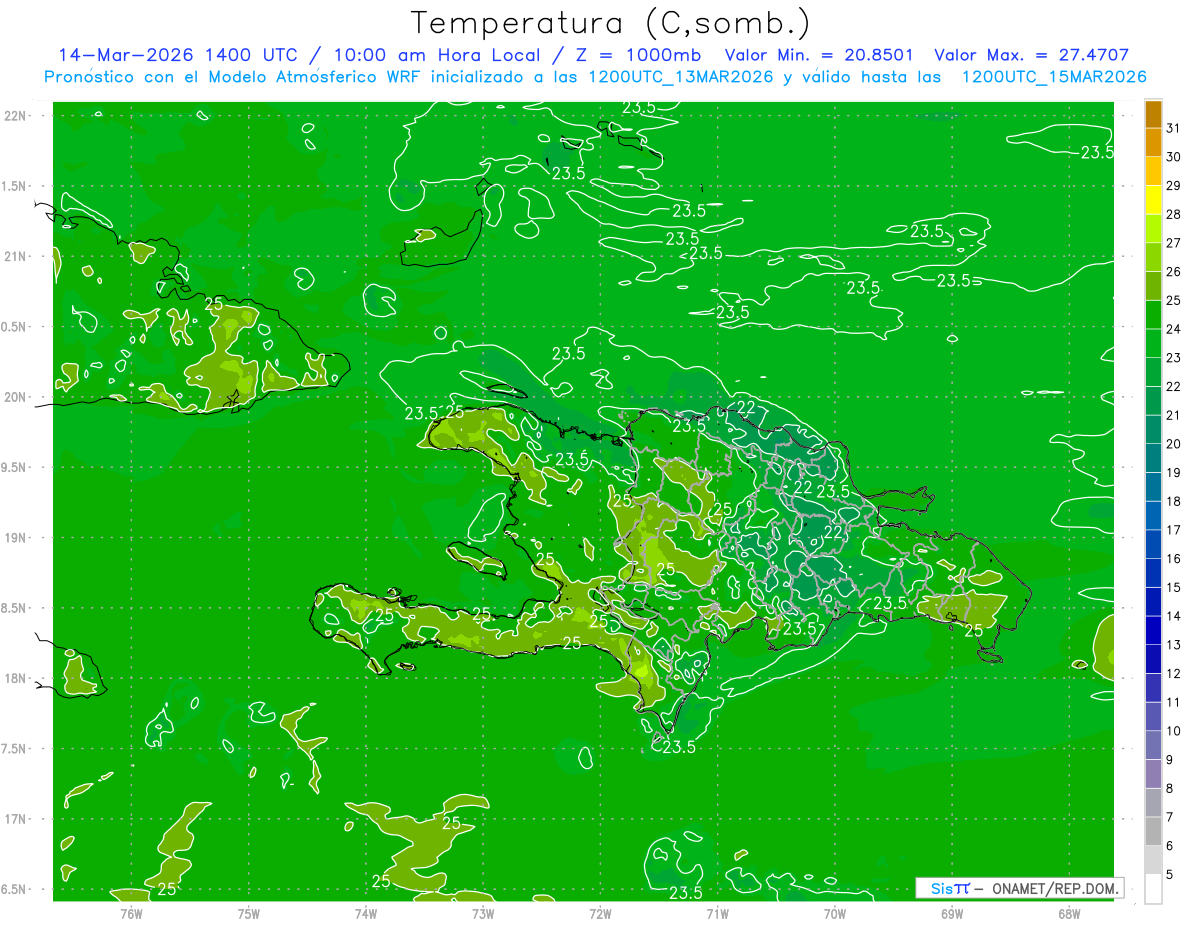Click the colorbar value label "24"
1200x927 pixels.
1174,329
